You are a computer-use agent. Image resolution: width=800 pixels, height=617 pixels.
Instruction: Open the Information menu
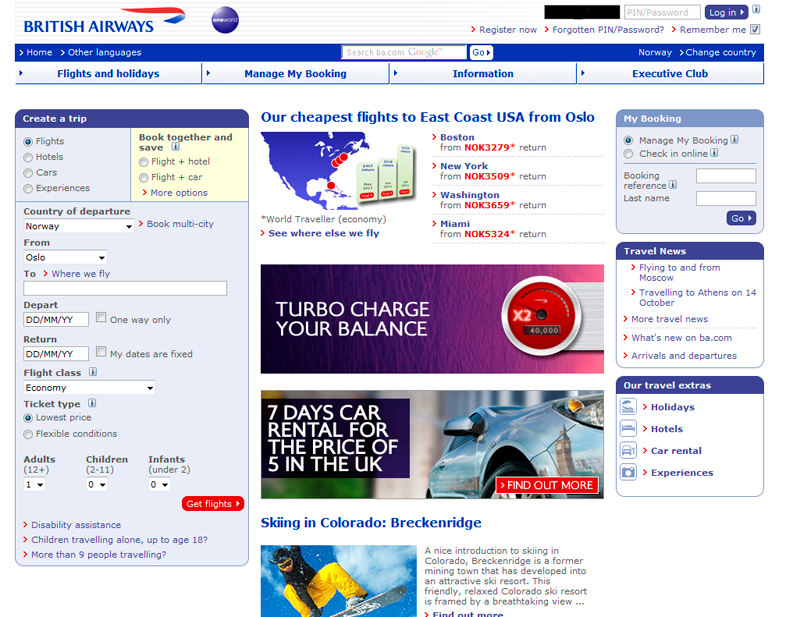[483, 73]
